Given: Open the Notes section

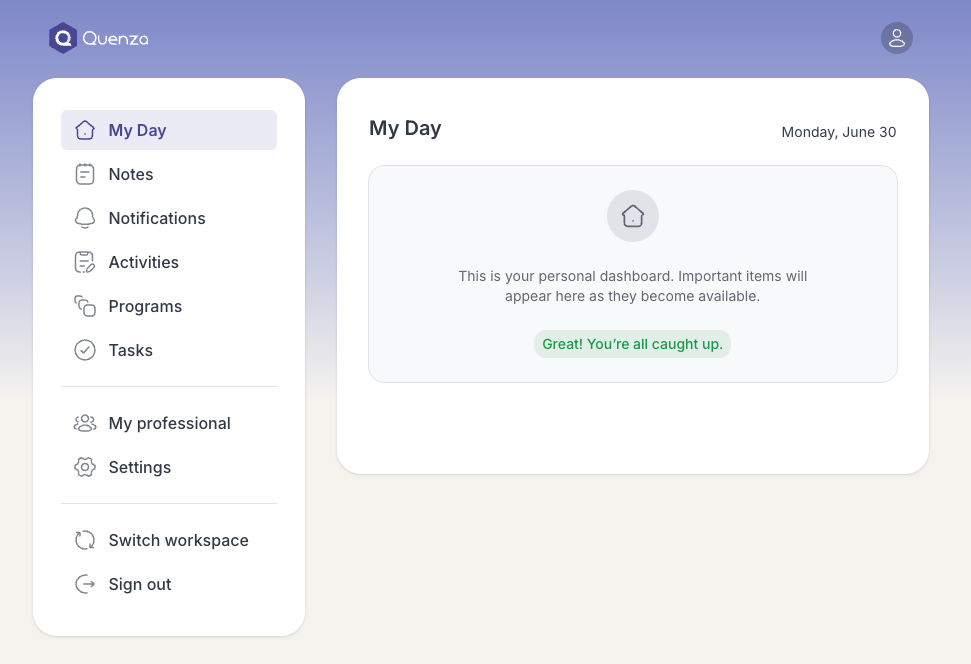Looking at the screenshot, I should pos(131,174).
